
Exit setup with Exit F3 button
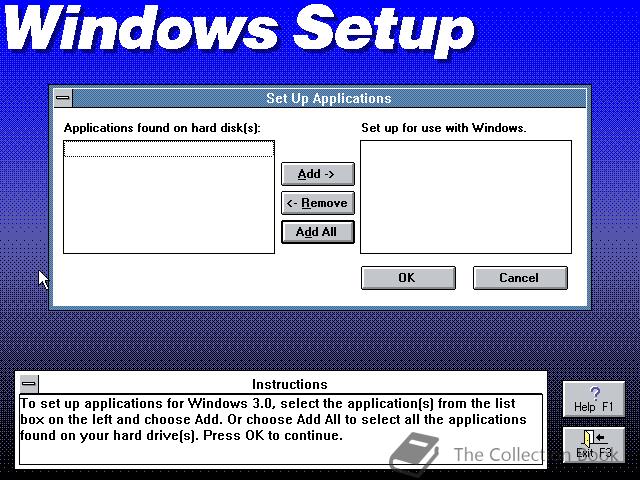(x=593, y=445)
